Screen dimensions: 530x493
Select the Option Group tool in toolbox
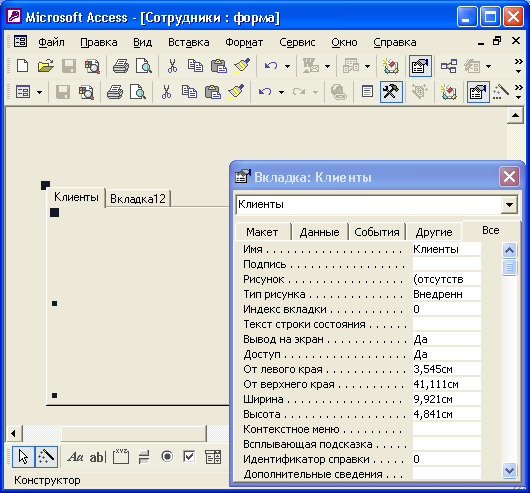[x=121, y=457]
